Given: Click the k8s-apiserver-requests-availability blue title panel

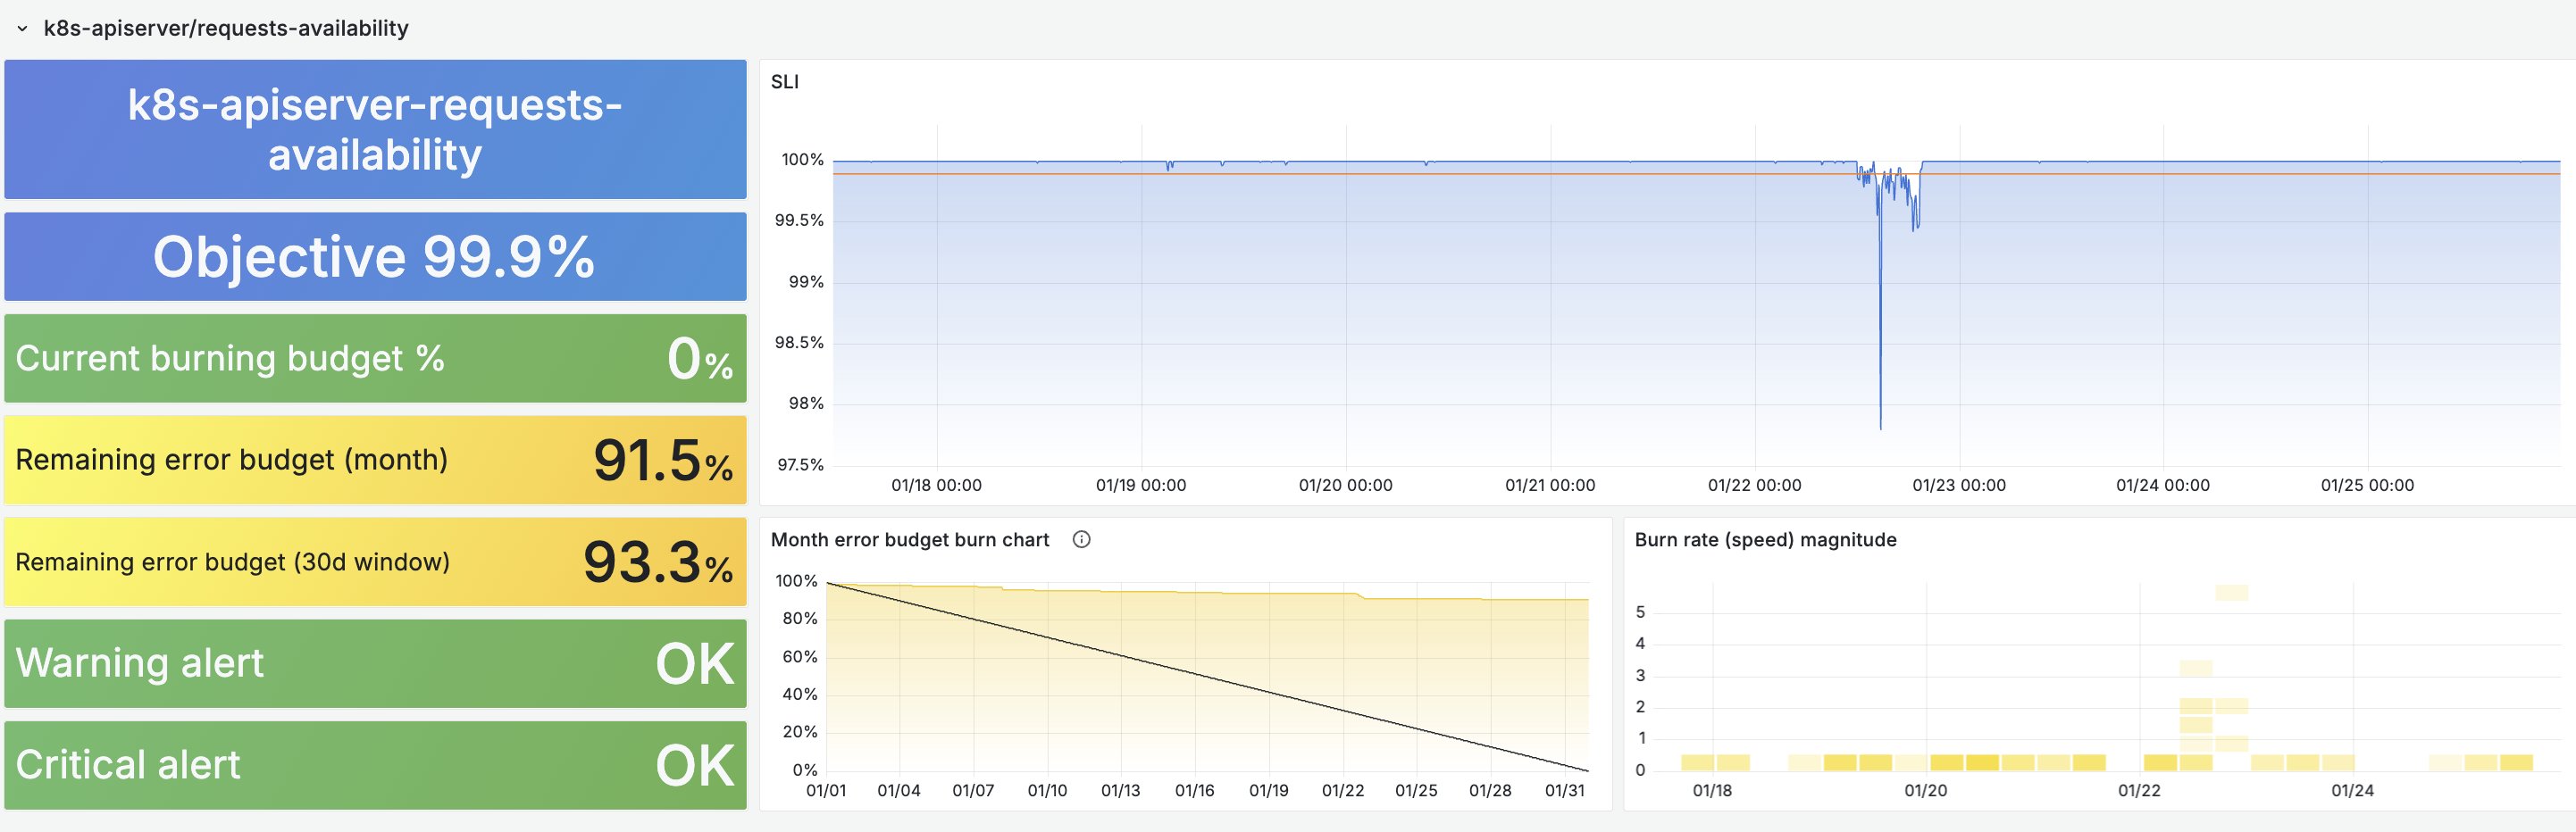Looking at the screenshot, I should 375,130.
